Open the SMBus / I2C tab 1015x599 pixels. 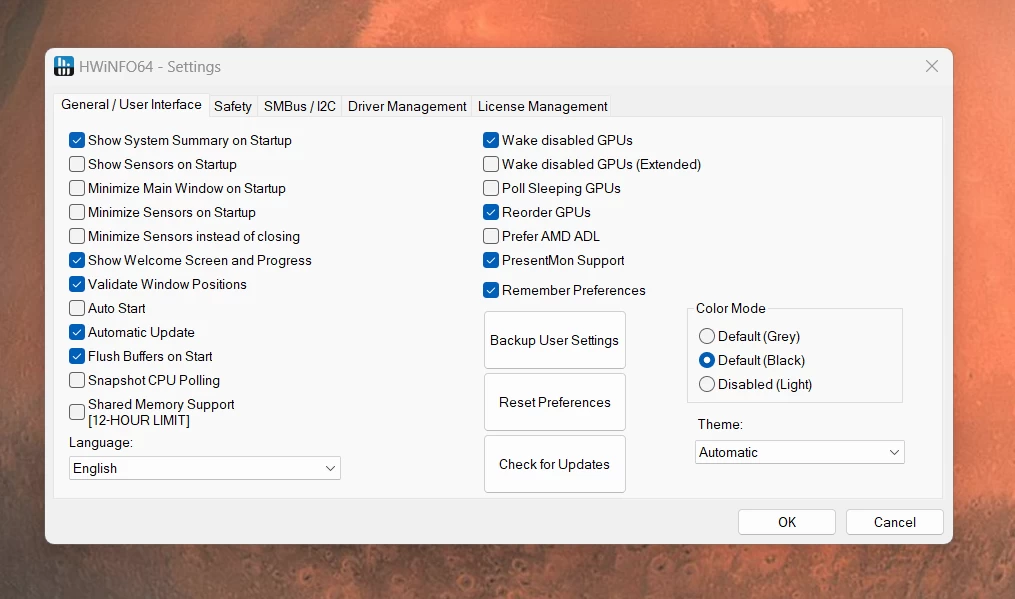click(300, 106)
